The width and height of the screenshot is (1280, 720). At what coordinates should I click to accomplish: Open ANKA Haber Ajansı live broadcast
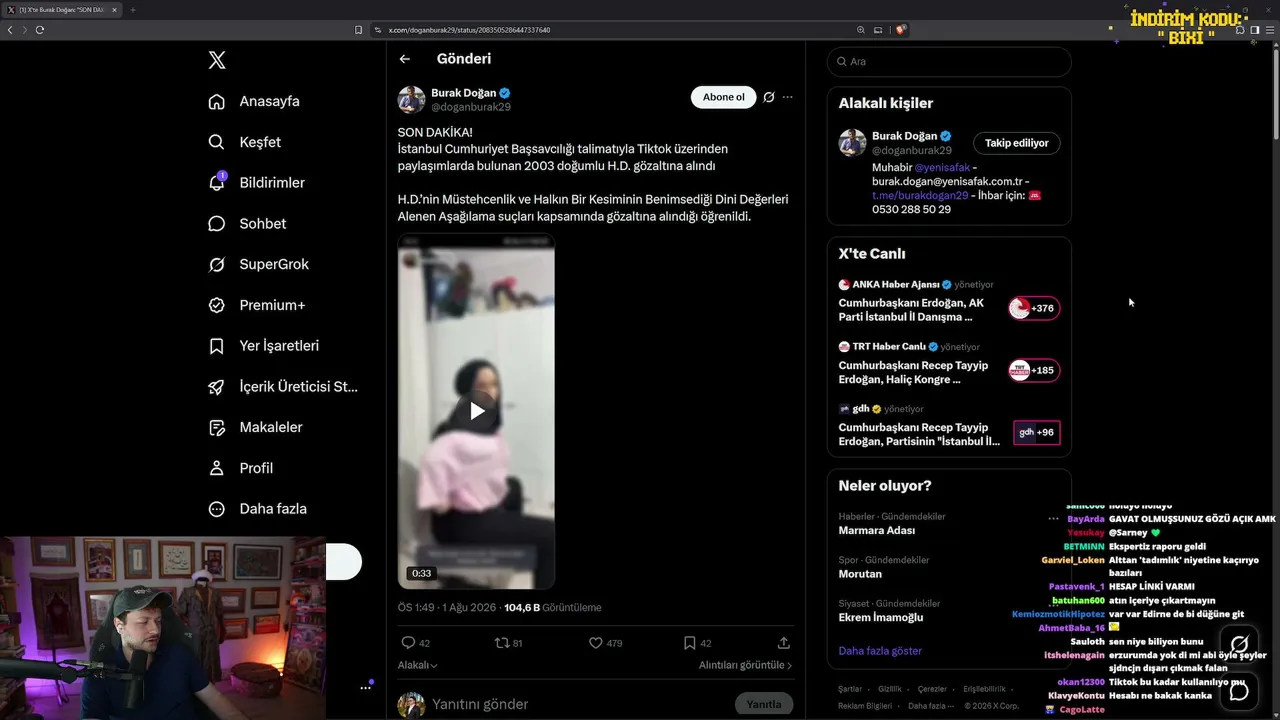coord(949,300)
